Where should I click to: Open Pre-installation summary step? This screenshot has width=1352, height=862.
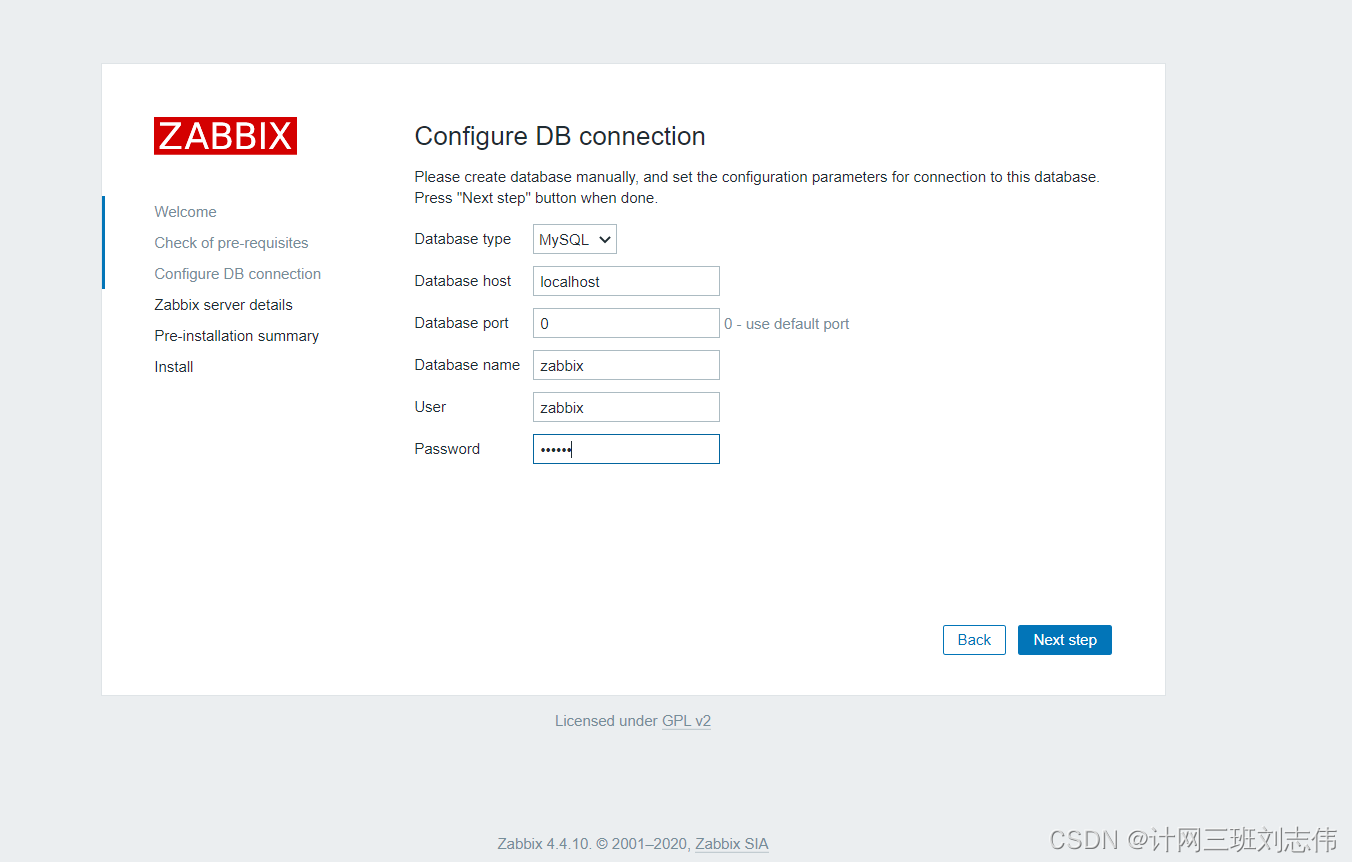[x=236, y=336]
